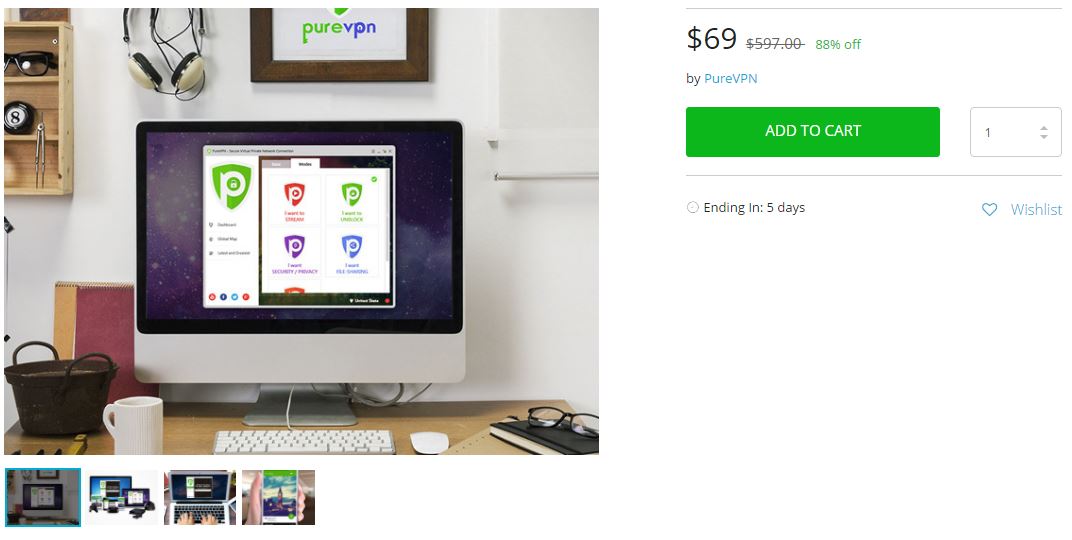Select the red Stream shield icon
Image resolution: width=1072 pixels, height=540 pixels.
[x=294, y=194]
